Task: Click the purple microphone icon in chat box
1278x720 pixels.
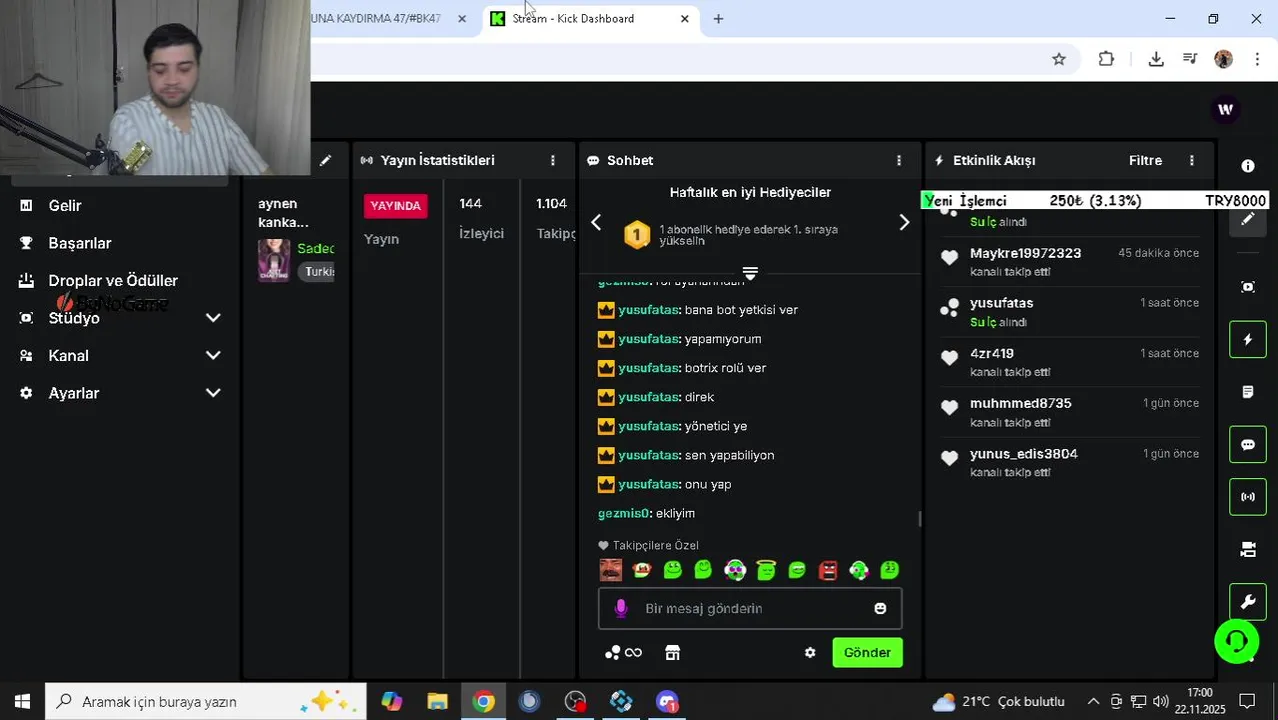Action: pos(621,608)
